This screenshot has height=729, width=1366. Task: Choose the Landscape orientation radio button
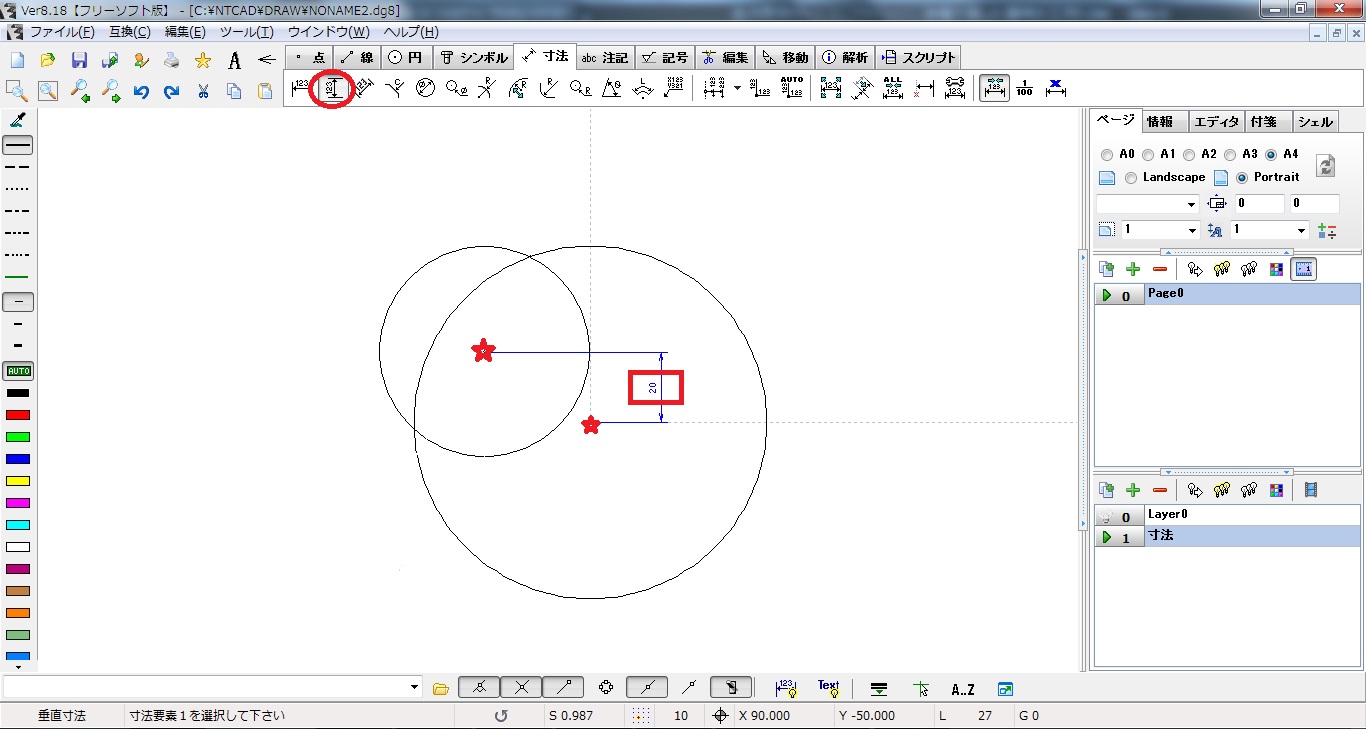click(1131, 178)
